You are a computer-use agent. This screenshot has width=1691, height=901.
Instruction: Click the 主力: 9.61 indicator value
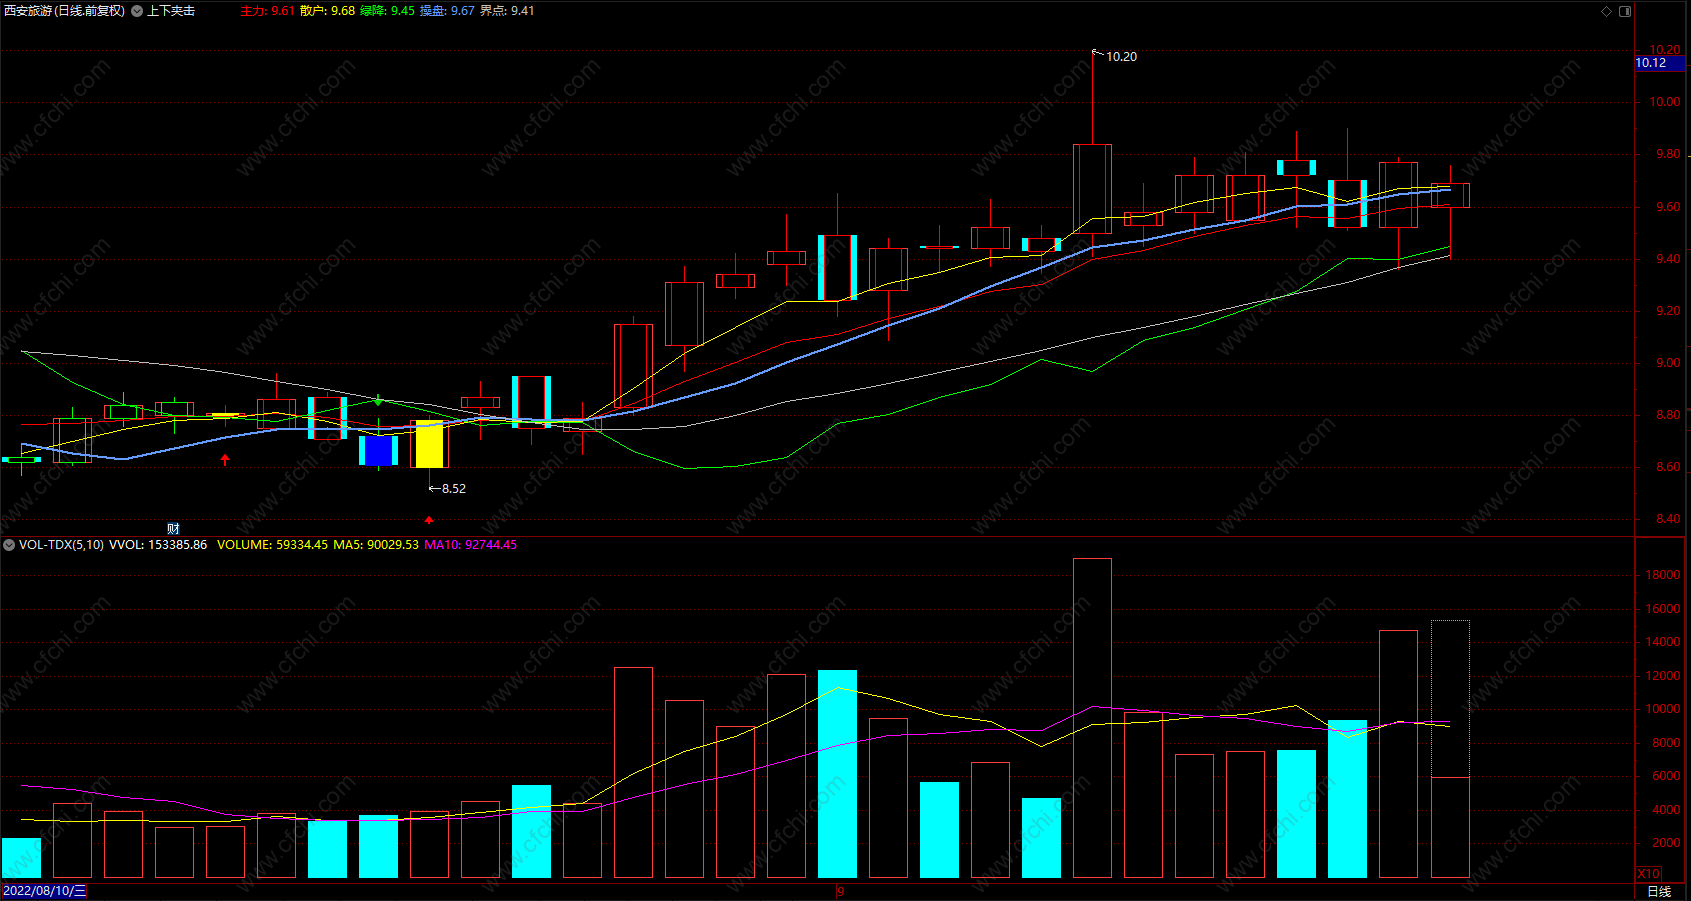click(x=267, y=11)
